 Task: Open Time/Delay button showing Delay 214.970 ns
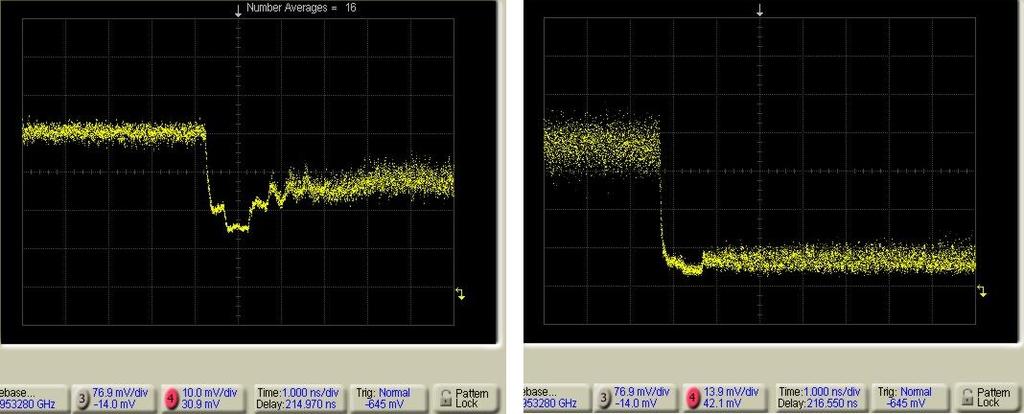298,398
